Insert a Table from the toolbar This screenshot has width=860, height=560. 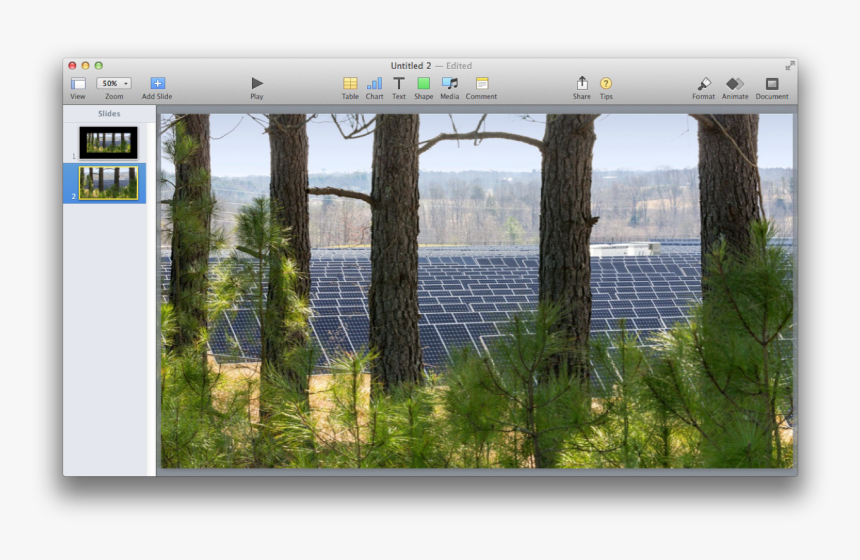tap(350, 84)
